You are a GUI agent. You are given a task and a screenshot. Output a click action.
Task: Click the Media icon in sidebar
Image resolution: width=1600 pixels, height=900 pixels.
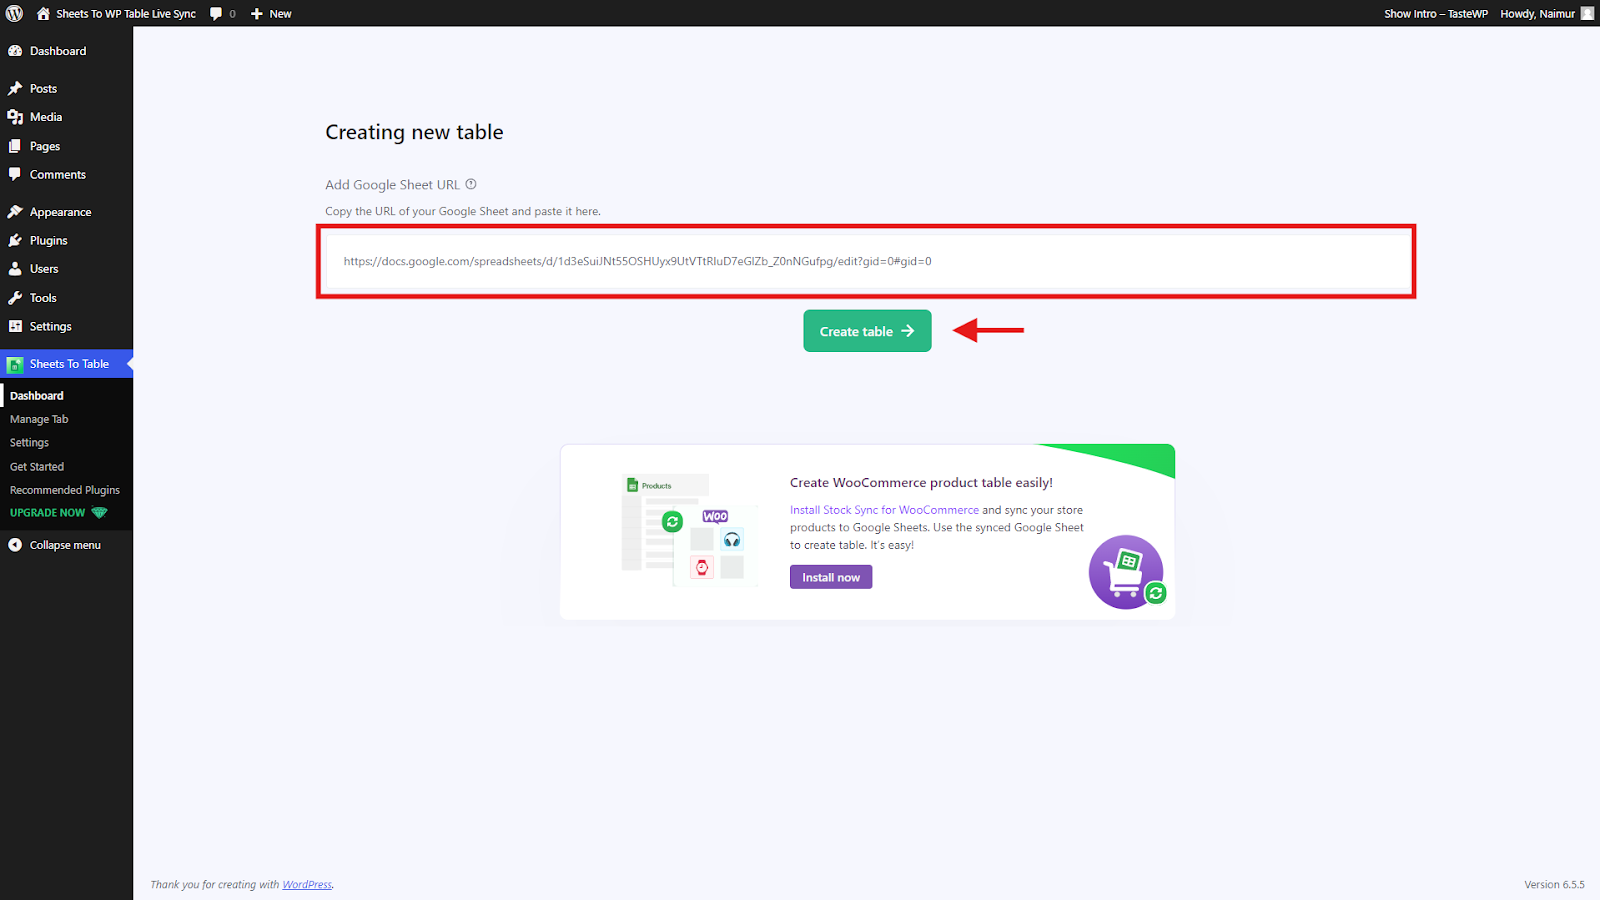[x=15, y=117]
